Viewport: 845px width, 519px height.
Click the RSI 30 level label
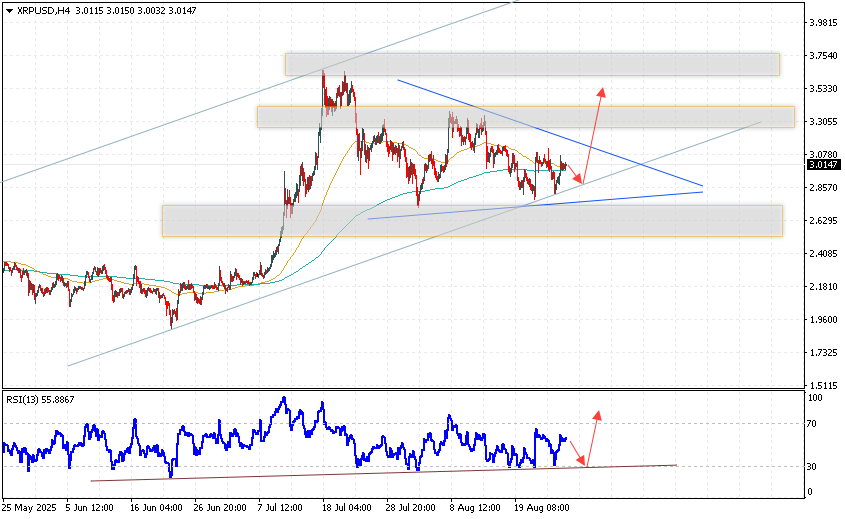[x=812, y=467]
